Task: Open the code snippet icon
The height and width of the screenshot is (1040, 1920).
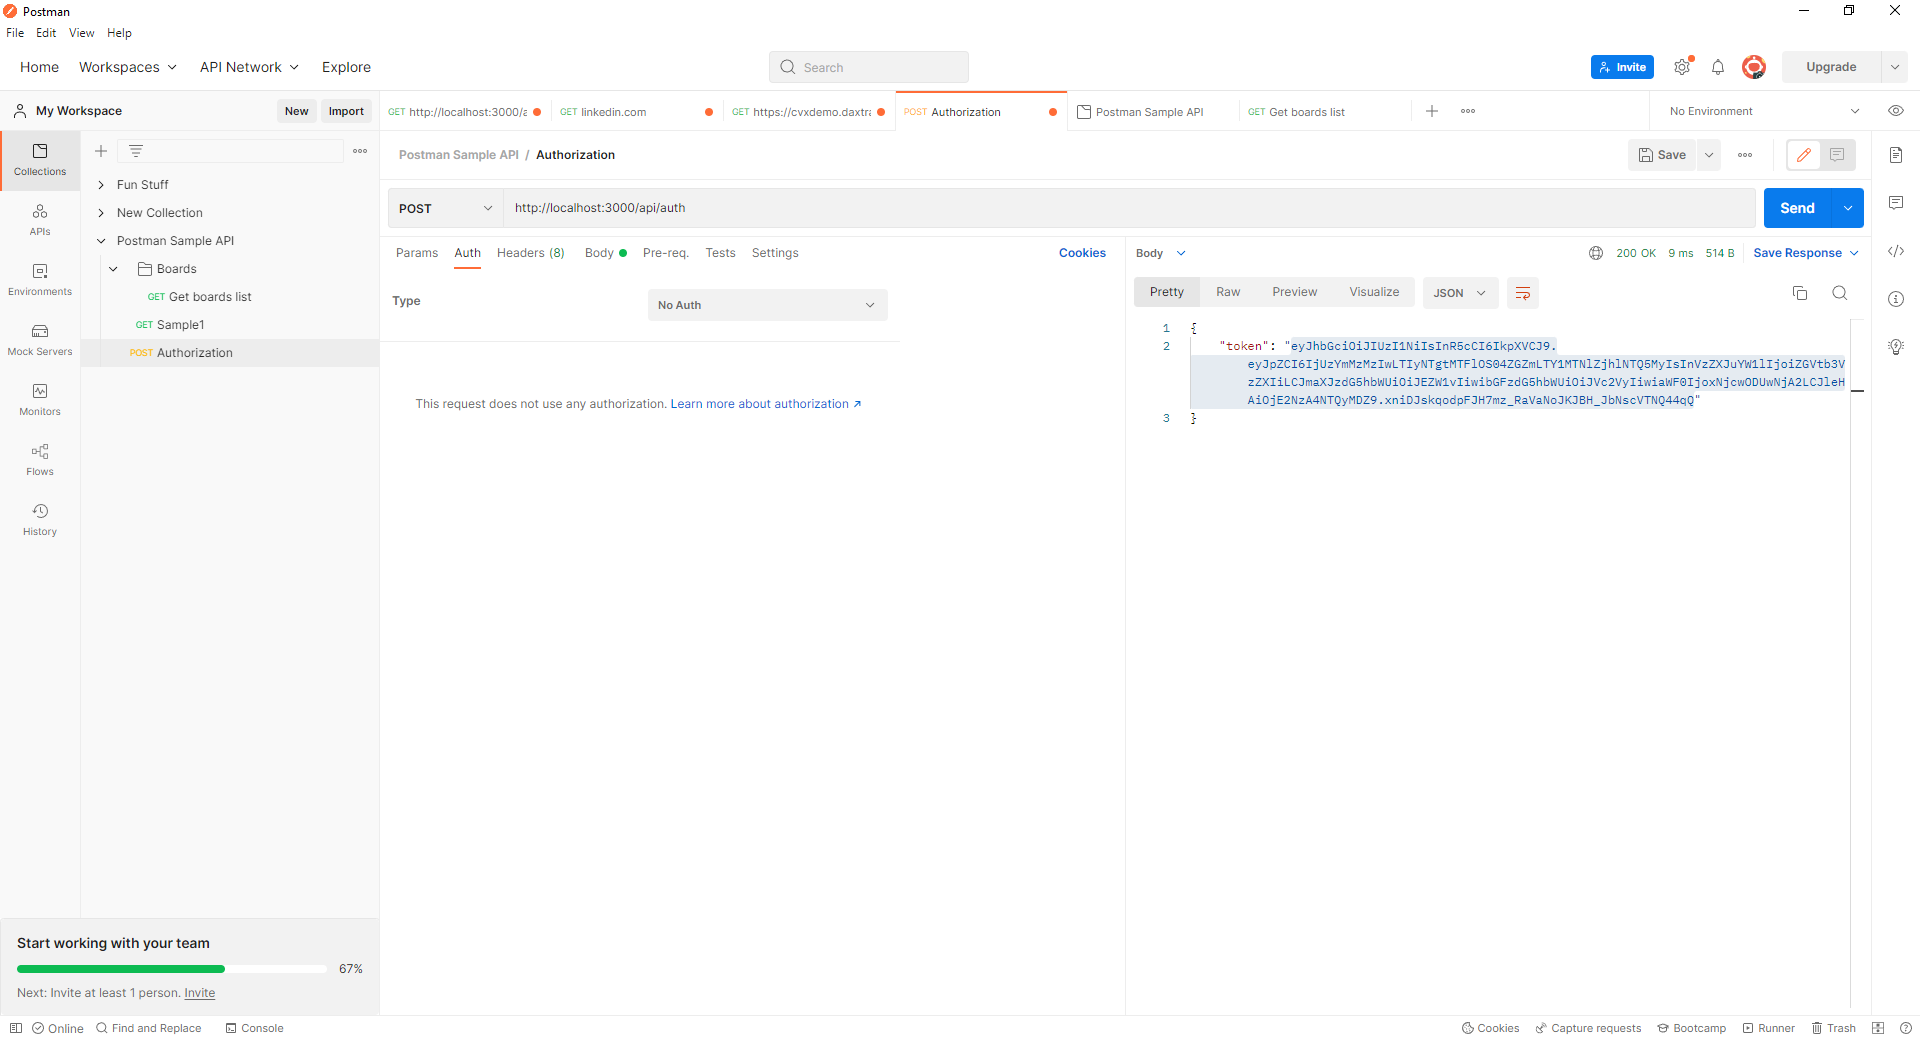Action: tap(1896, 251)
